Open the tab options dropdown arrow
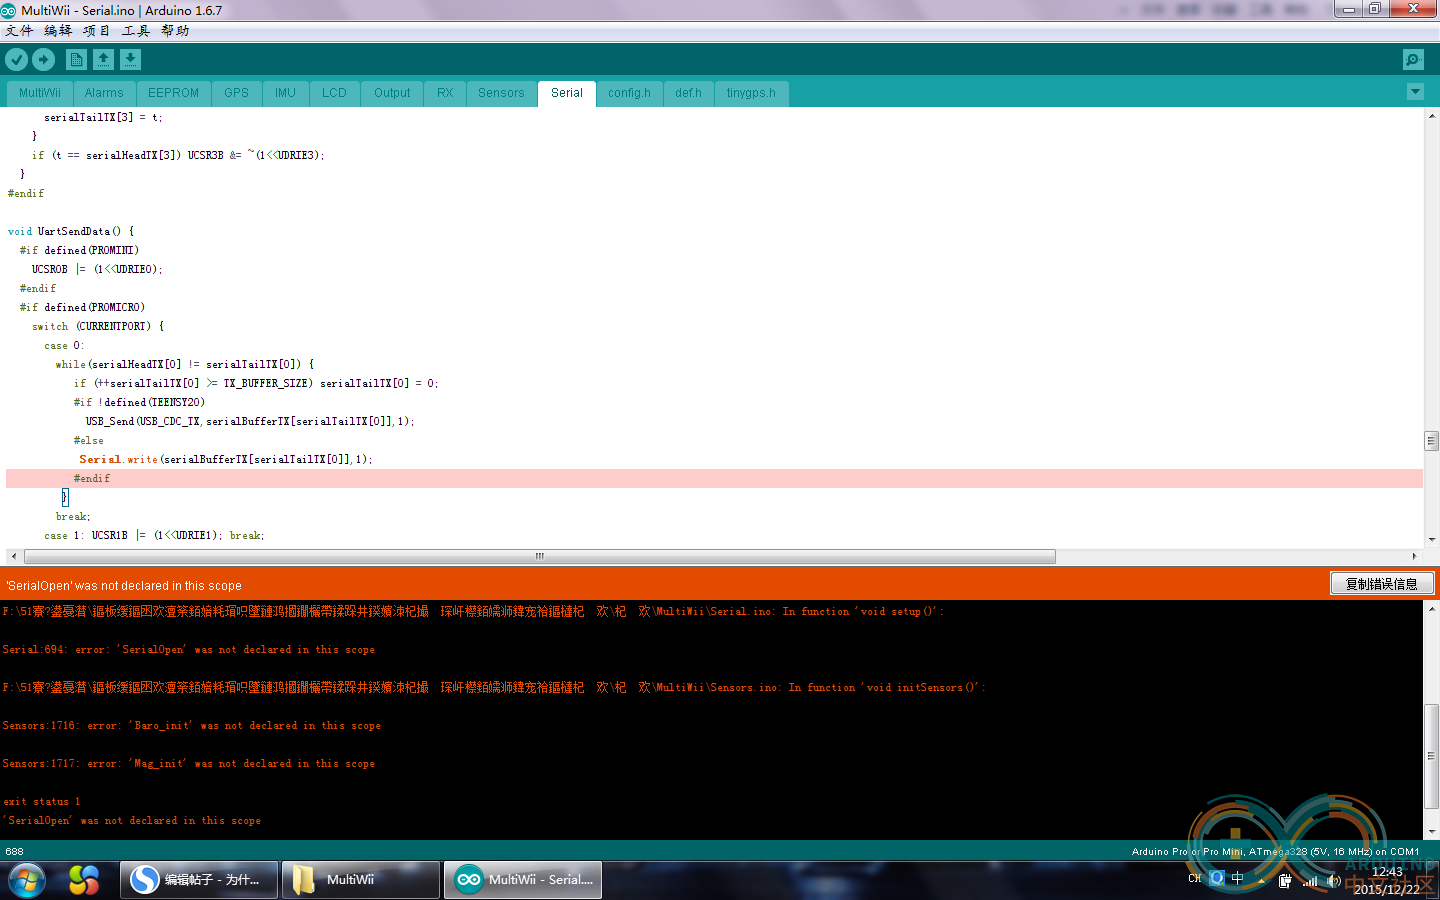Screen dimensions: 1440x900 [1415, 92]
